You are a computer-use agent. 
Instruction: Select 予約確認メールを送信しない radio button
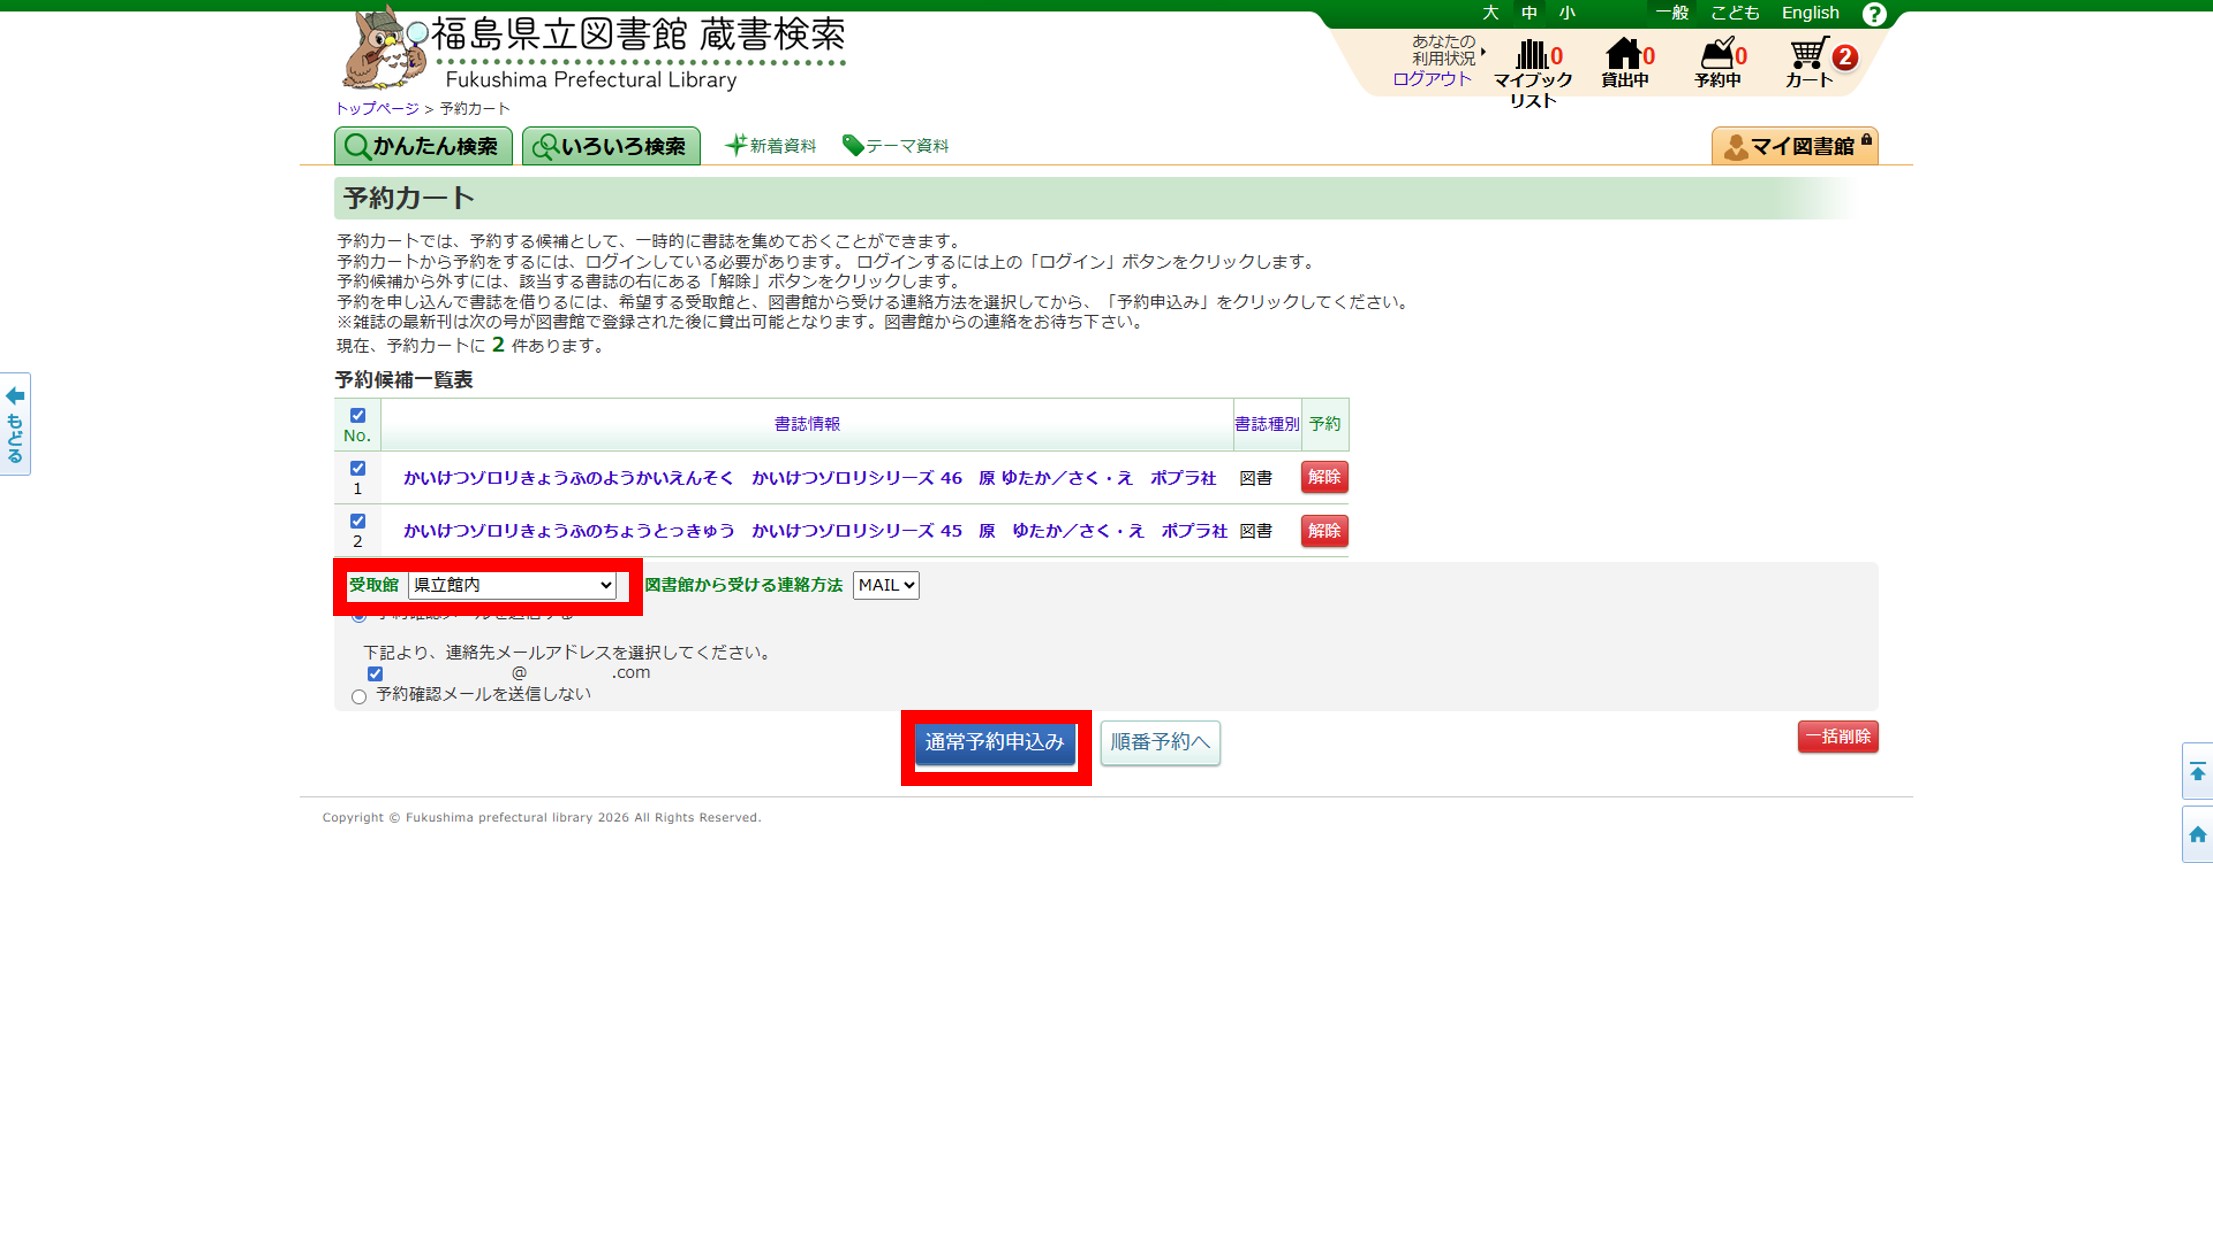(359, 697)
